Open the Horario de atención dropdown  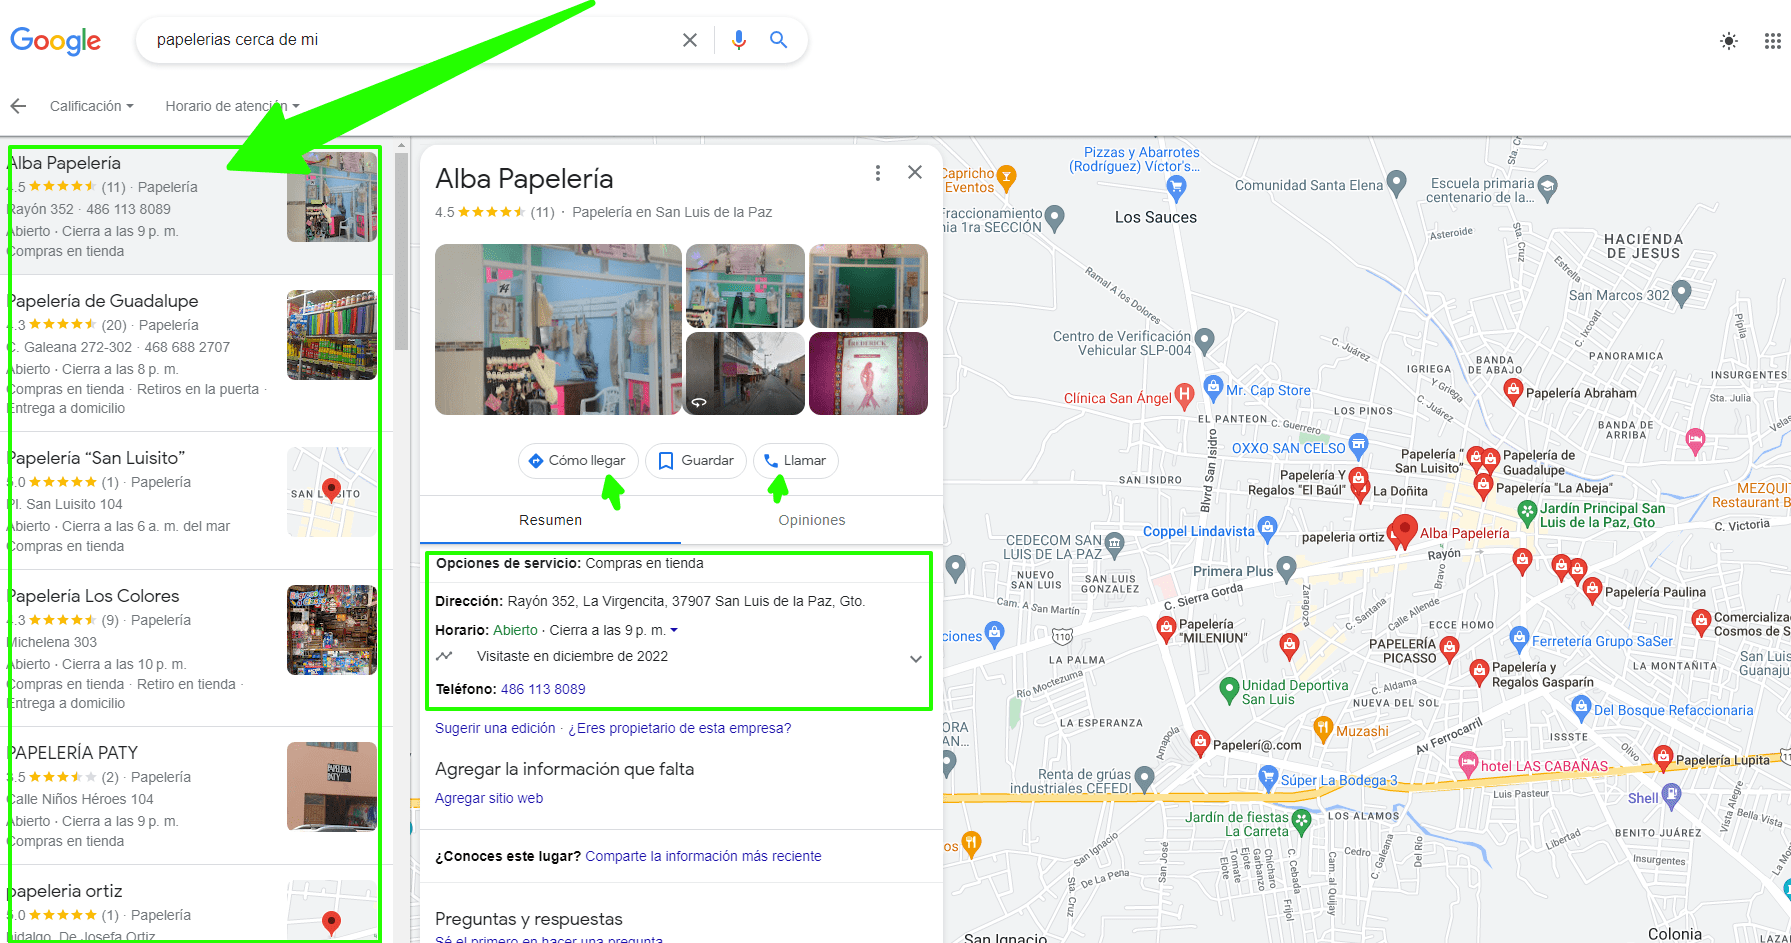pos(232,106)
